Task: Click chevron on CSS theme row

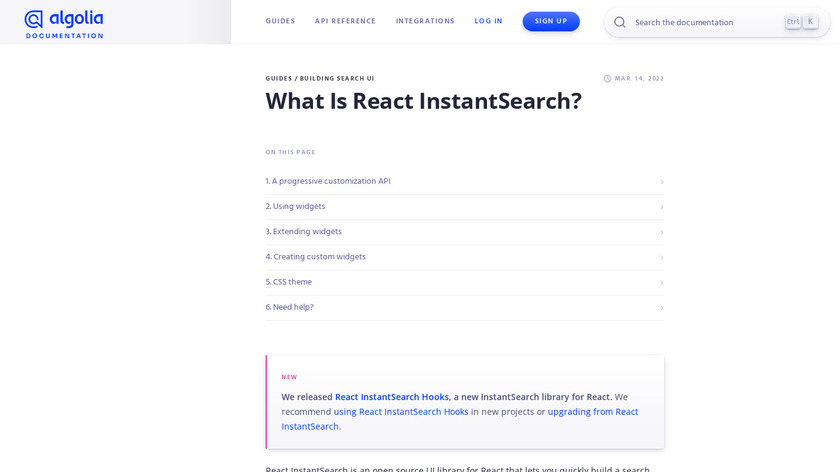Action: (x=662, y=283)
